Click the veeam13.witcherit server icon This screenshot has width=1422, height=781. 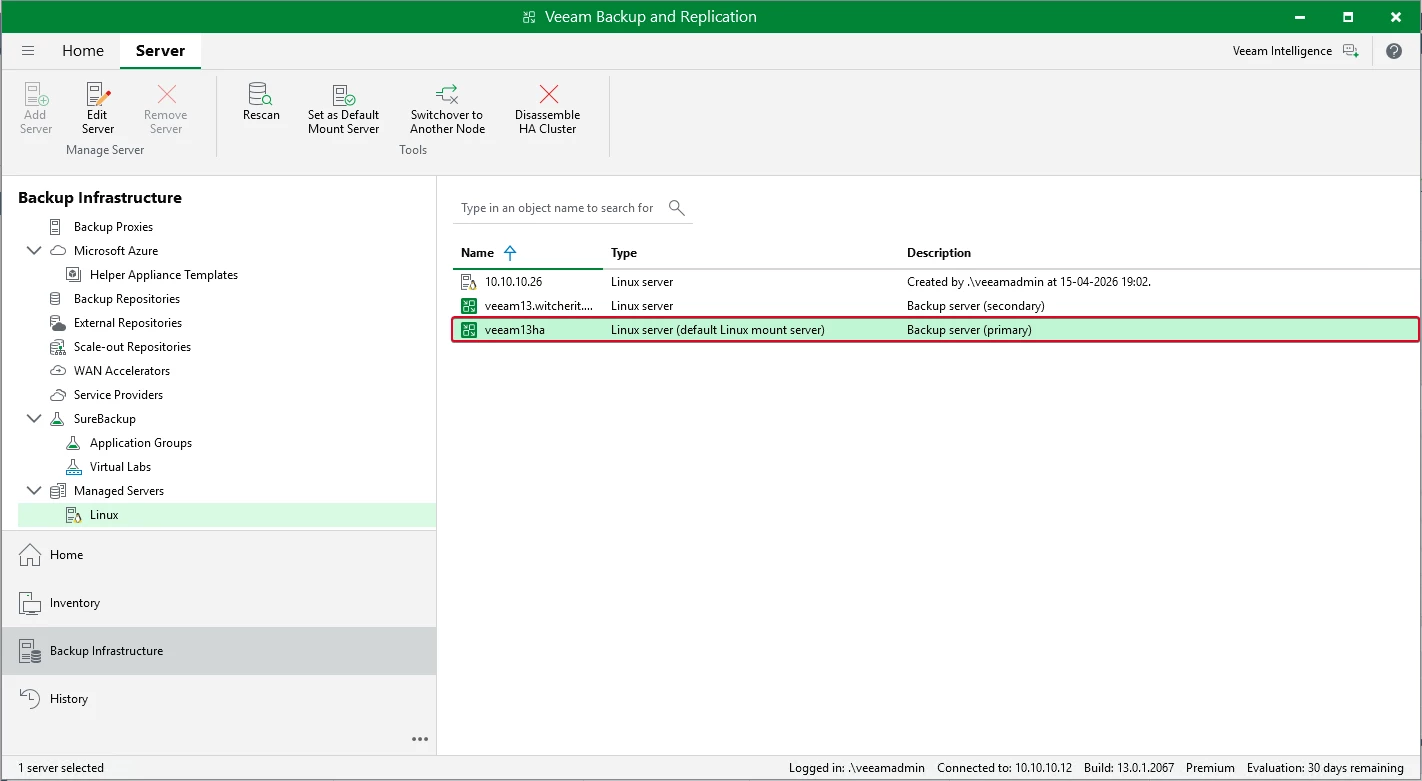point(468,306)
